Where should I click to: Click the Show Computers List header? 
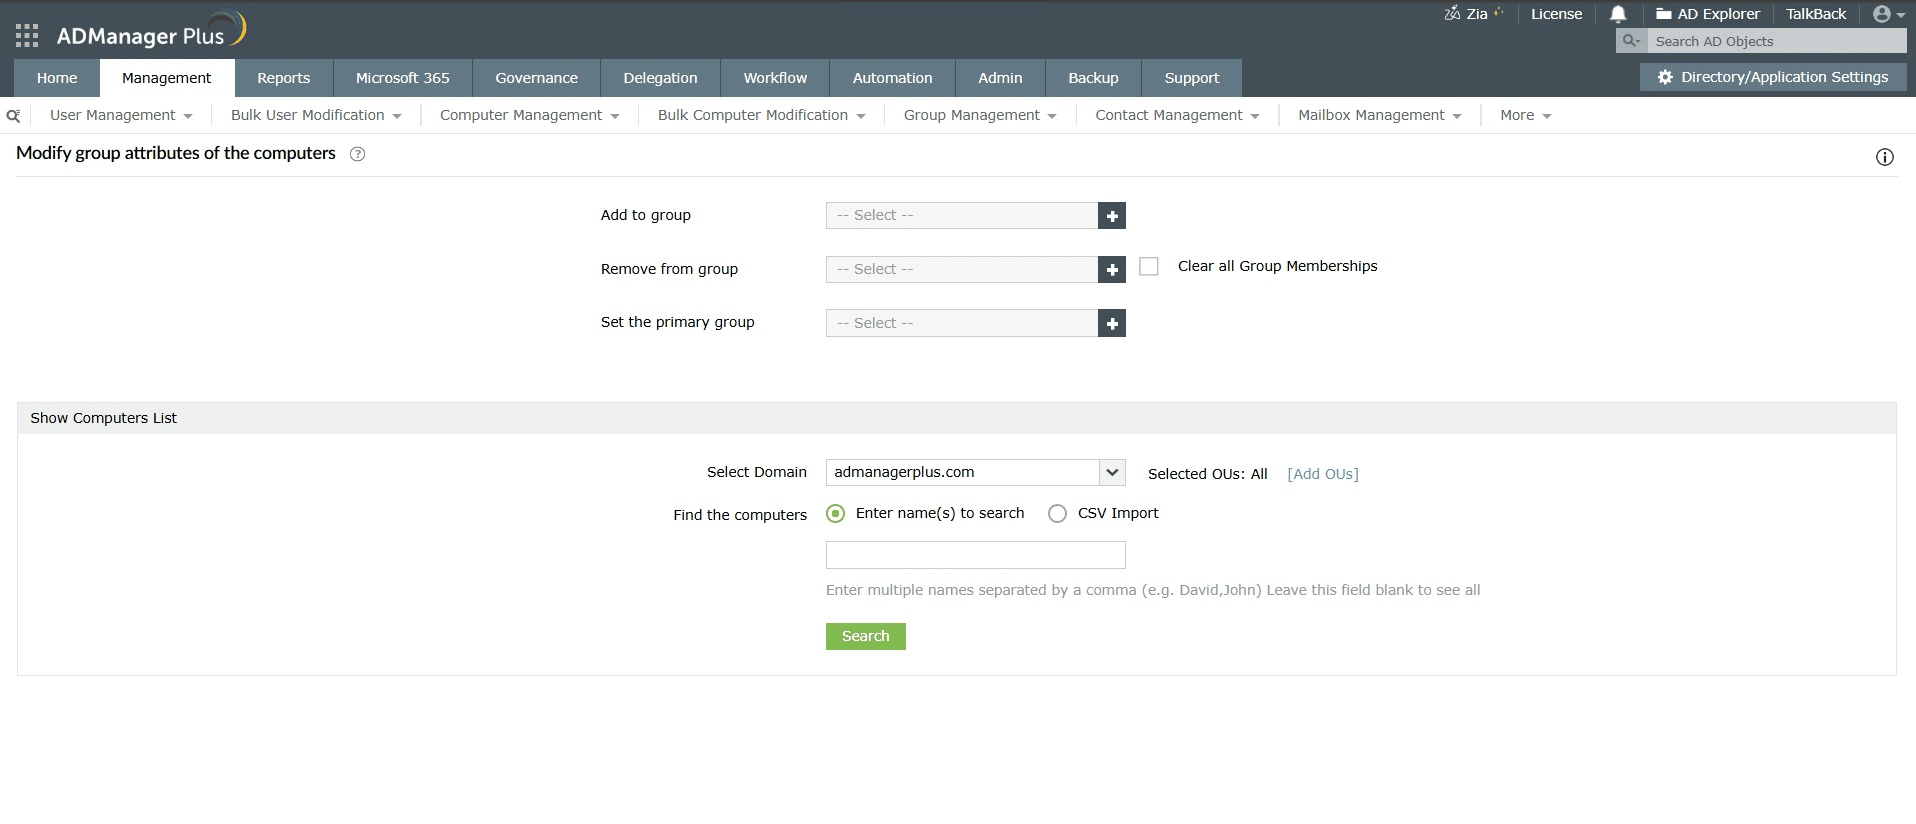pyautogui.click(x=957, y=418)
